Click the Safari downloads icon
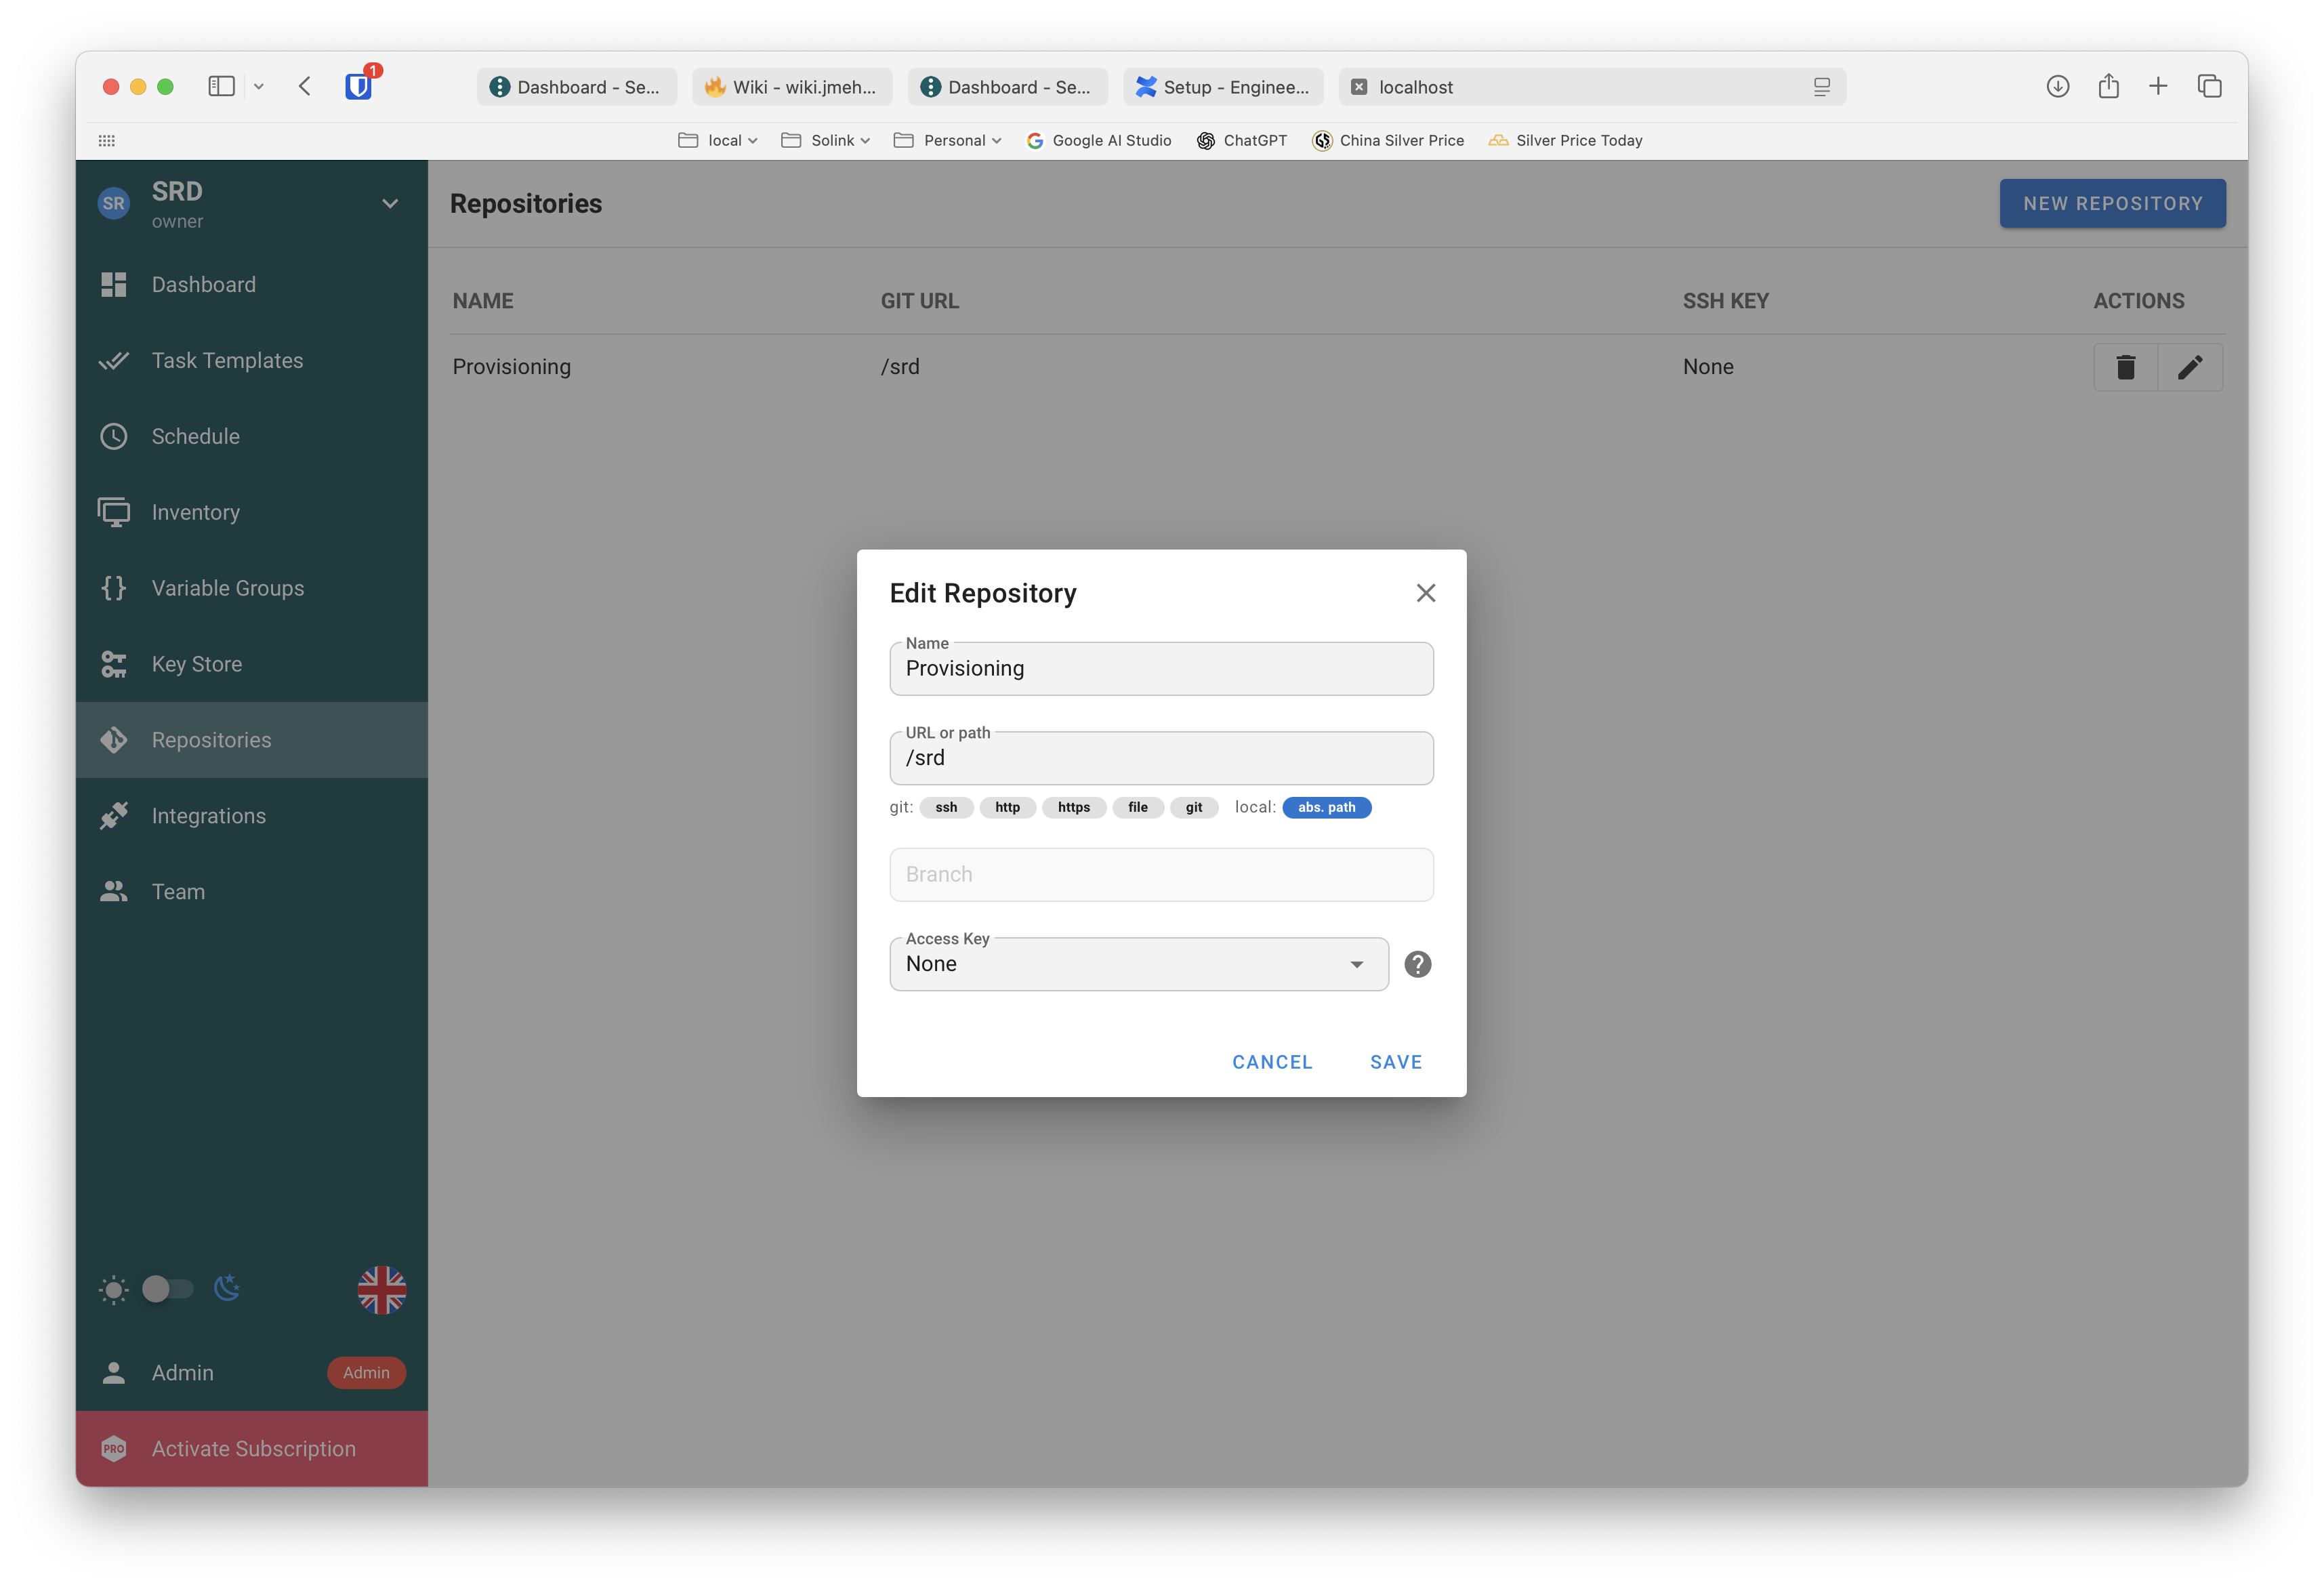 pos(2057,87)
